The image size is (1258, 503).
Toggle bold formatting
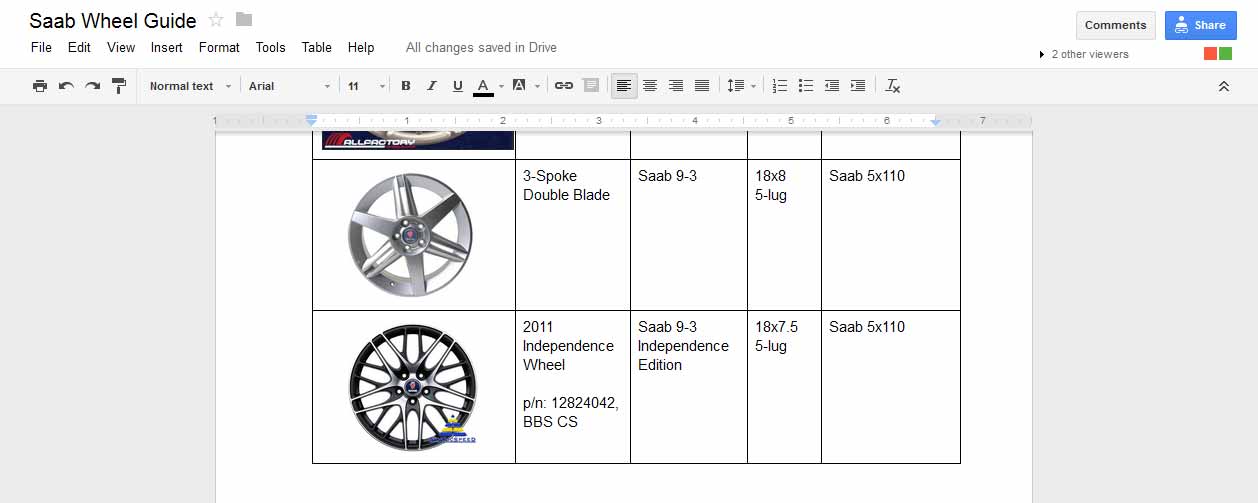[406, 86]
